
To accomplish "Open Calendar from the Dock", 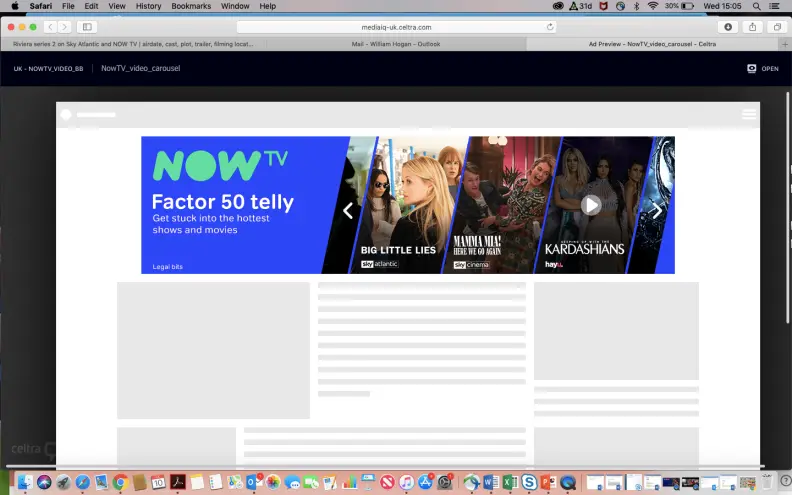I will pos(158,482).
